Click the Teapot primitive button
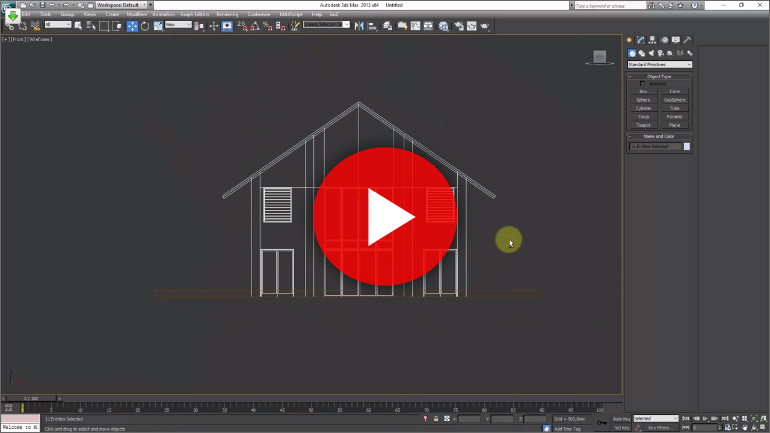Screen dimensions: 770x433 click(x=643, y=125)
